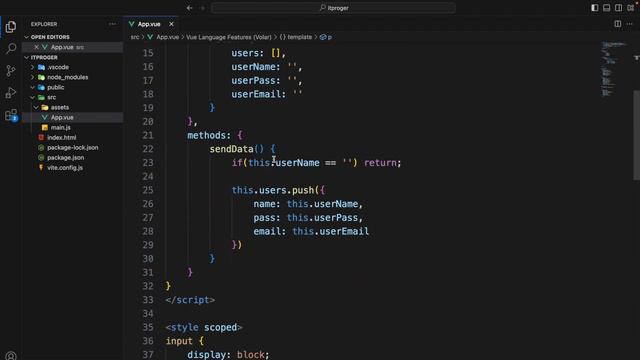Click the closing script tag

click(190, 300)
